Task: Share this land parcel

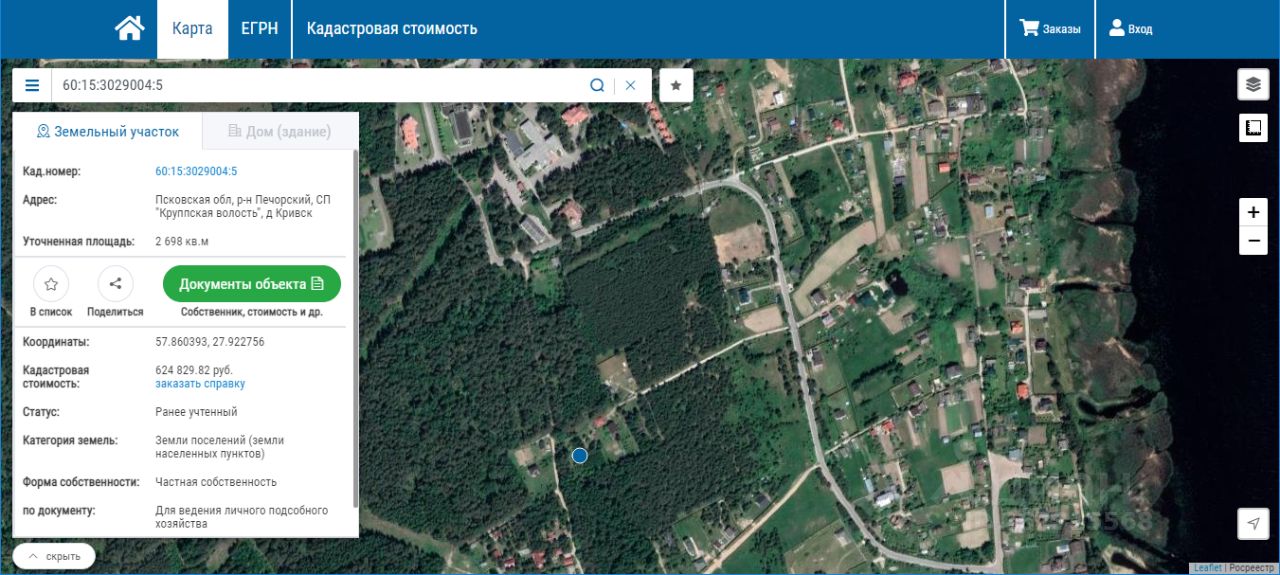Action: [x=115, y=284]
